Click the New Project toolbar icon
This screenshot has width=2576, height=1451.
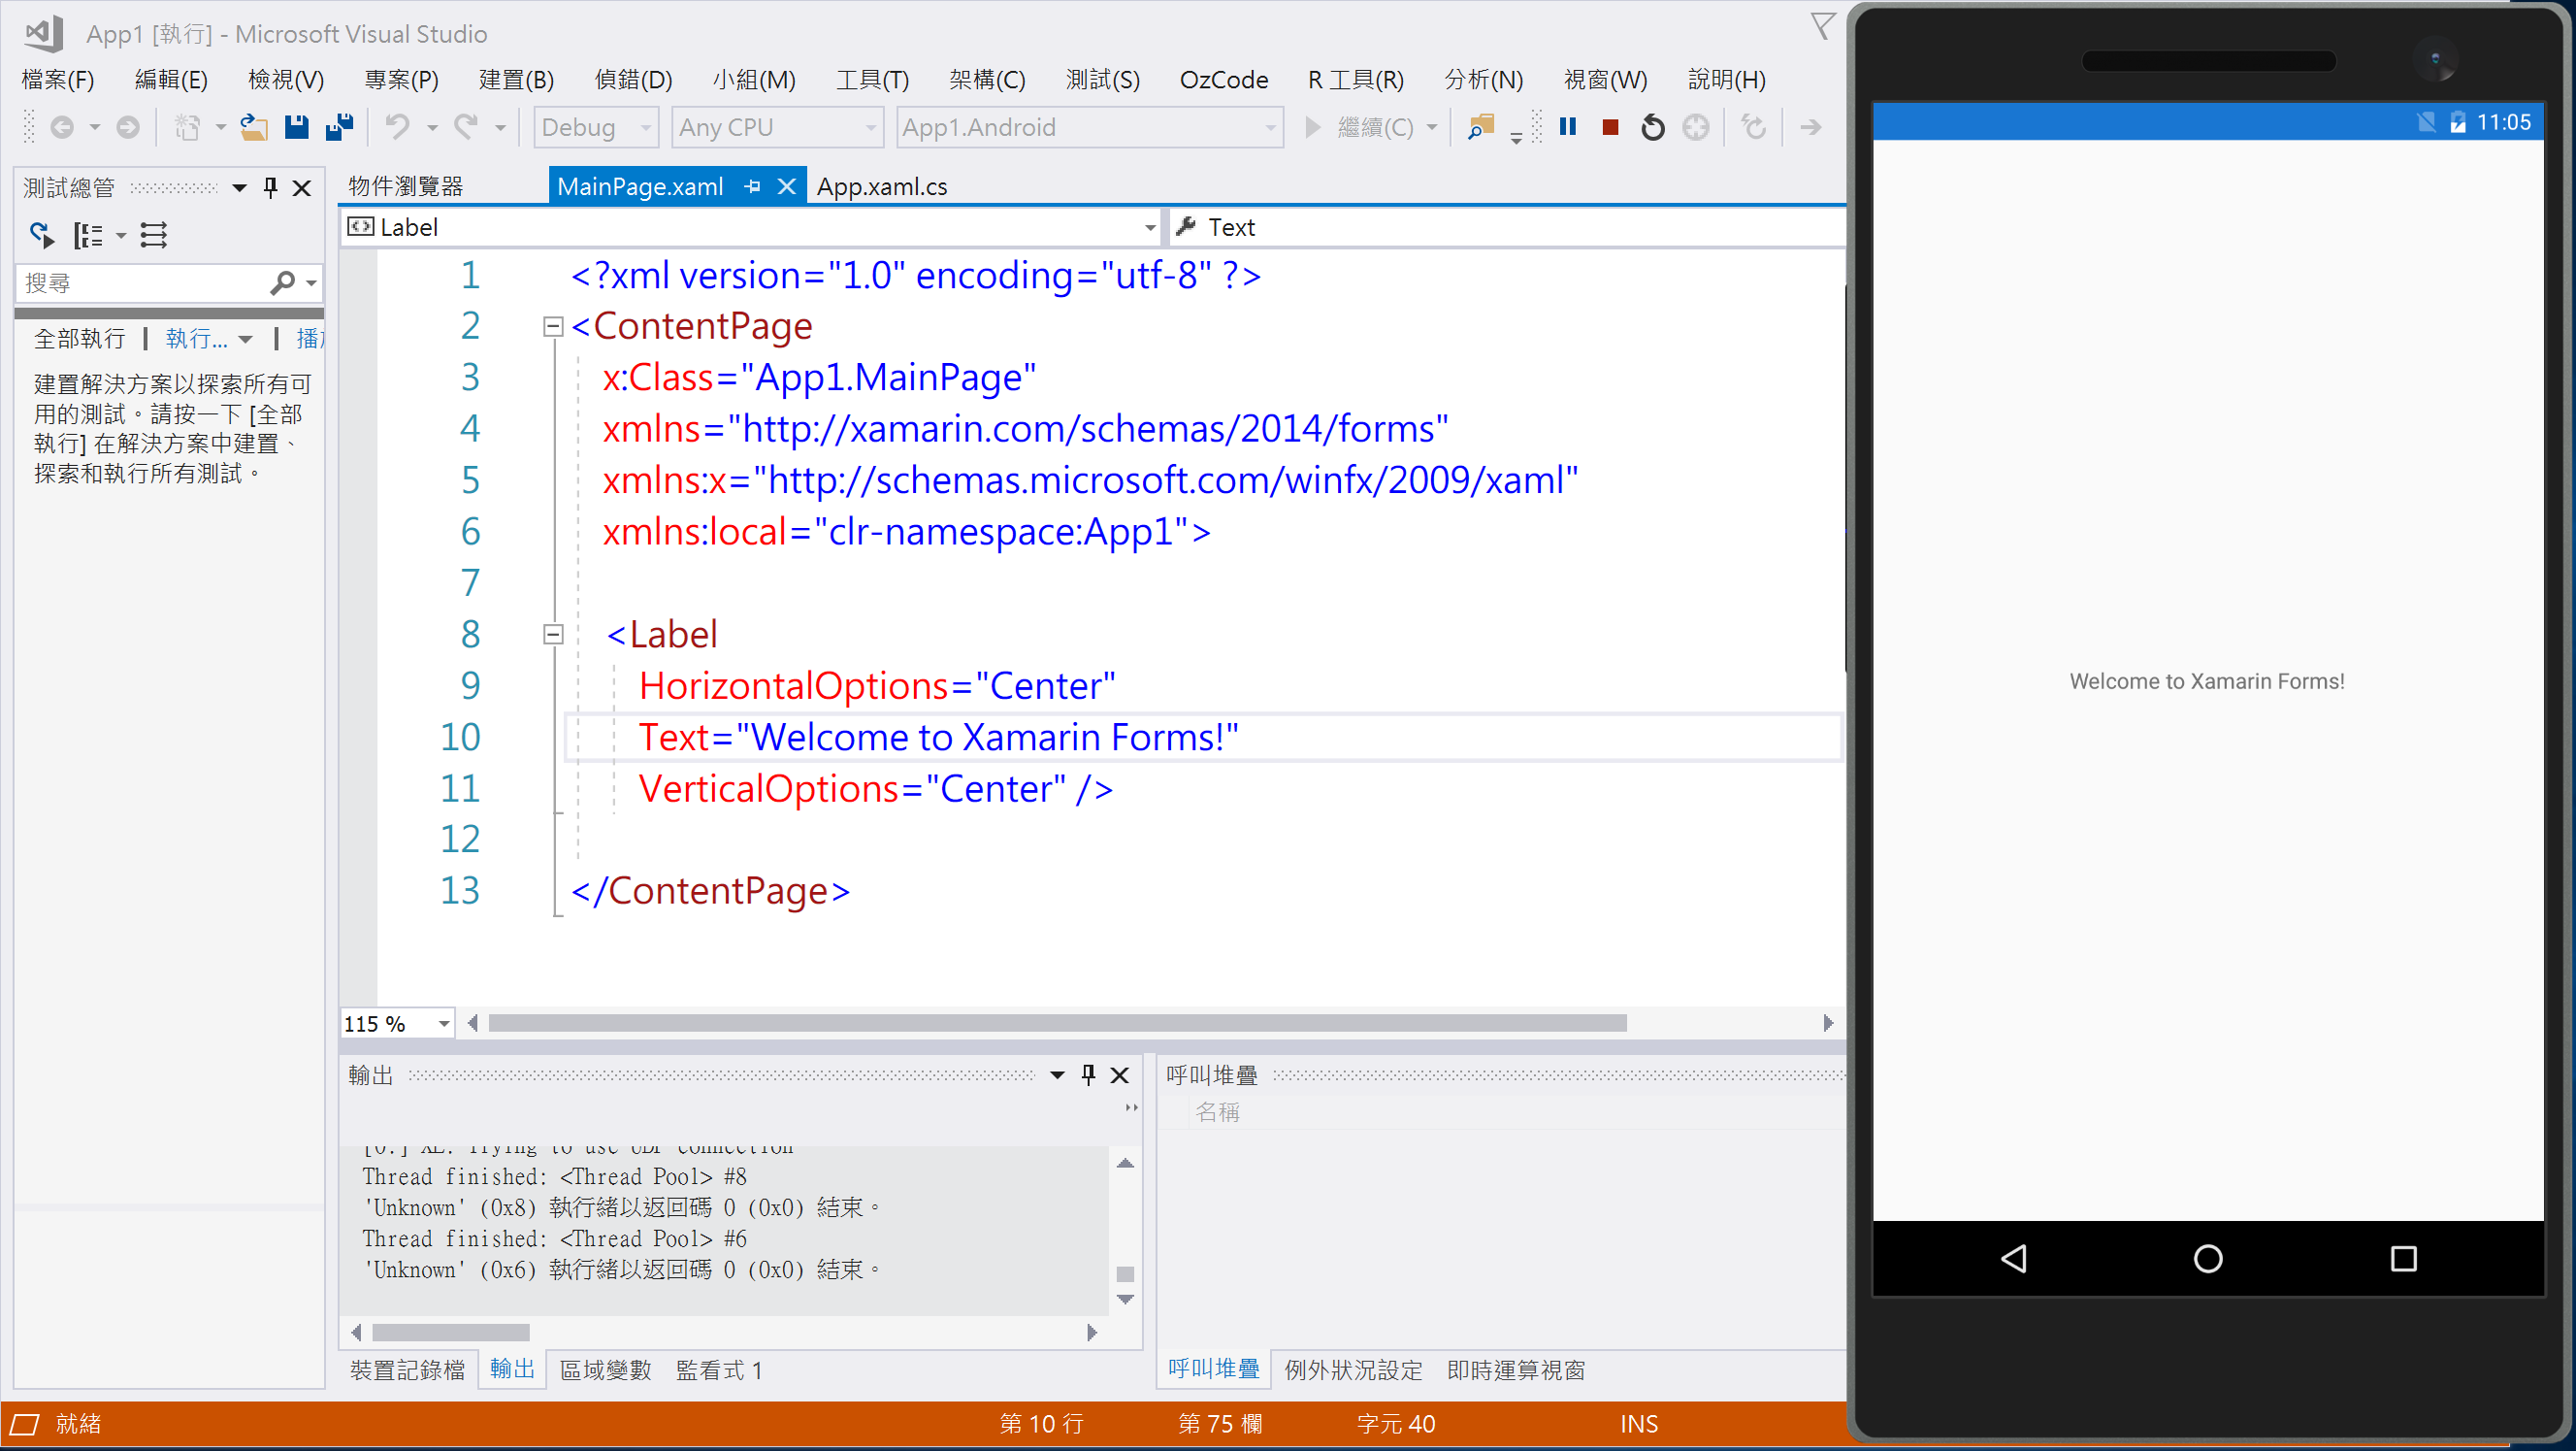(x=187, y=127)
